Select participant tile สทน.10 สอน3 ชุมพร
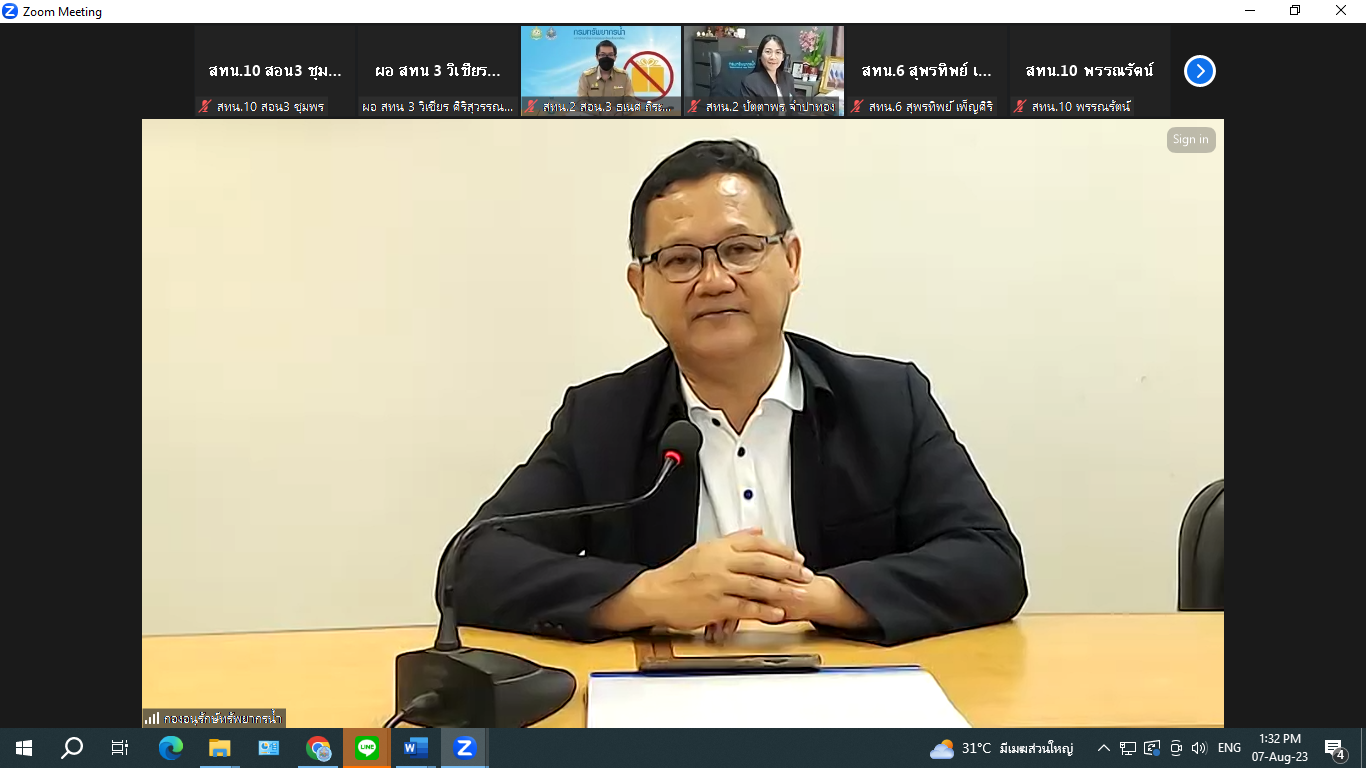Image resolution: width=1366 pixels, height=768 pixels. click(275, 71)
